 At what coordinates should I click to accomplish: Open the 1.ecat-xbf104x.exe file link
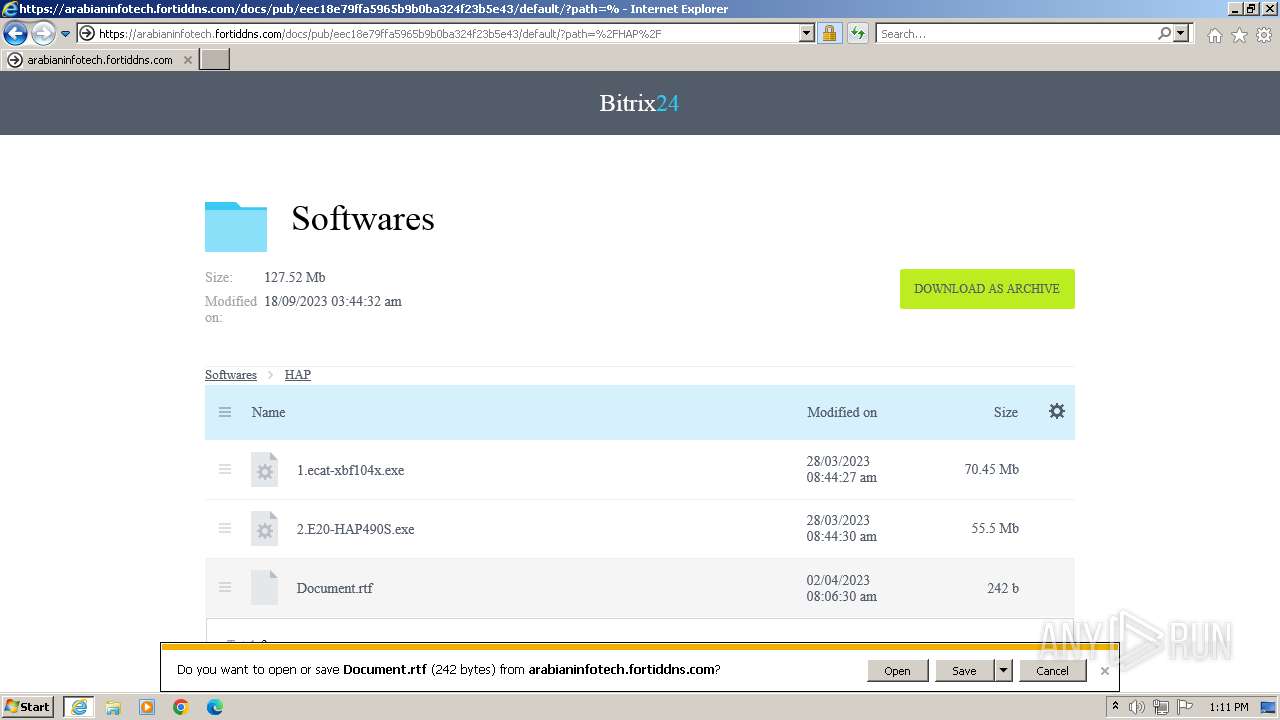[350, 470]
